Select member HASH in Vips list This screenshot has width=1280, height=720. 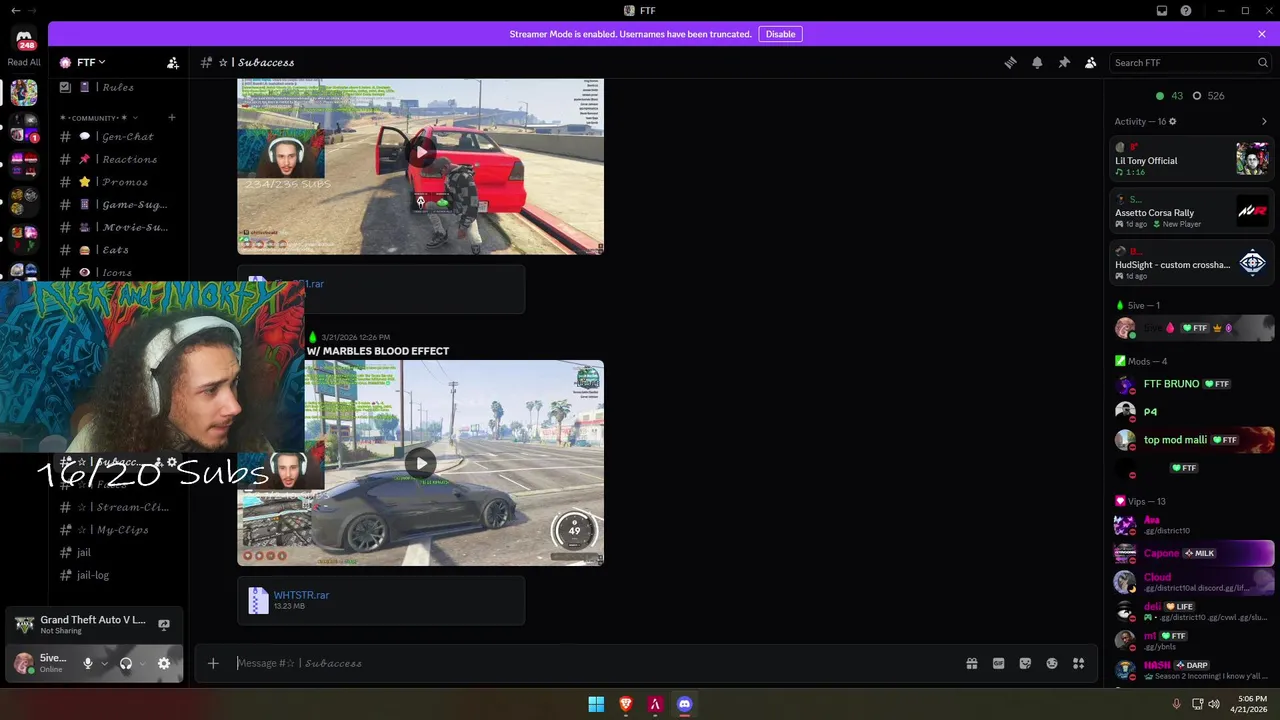click(1191, 669)
